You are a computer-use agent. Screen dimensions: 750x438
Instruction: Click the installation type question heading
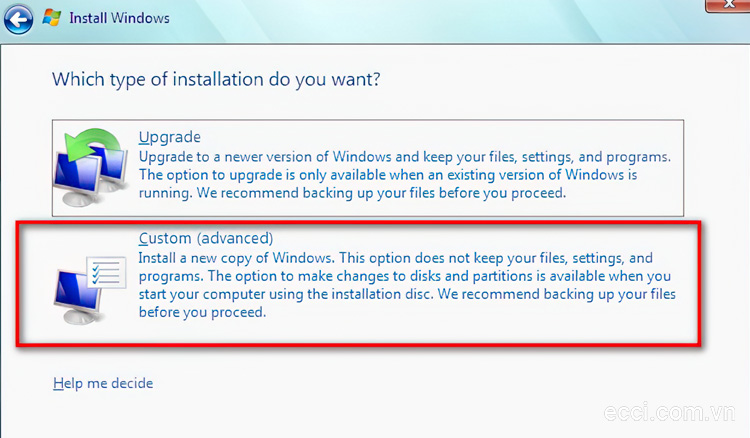[216, 79]
